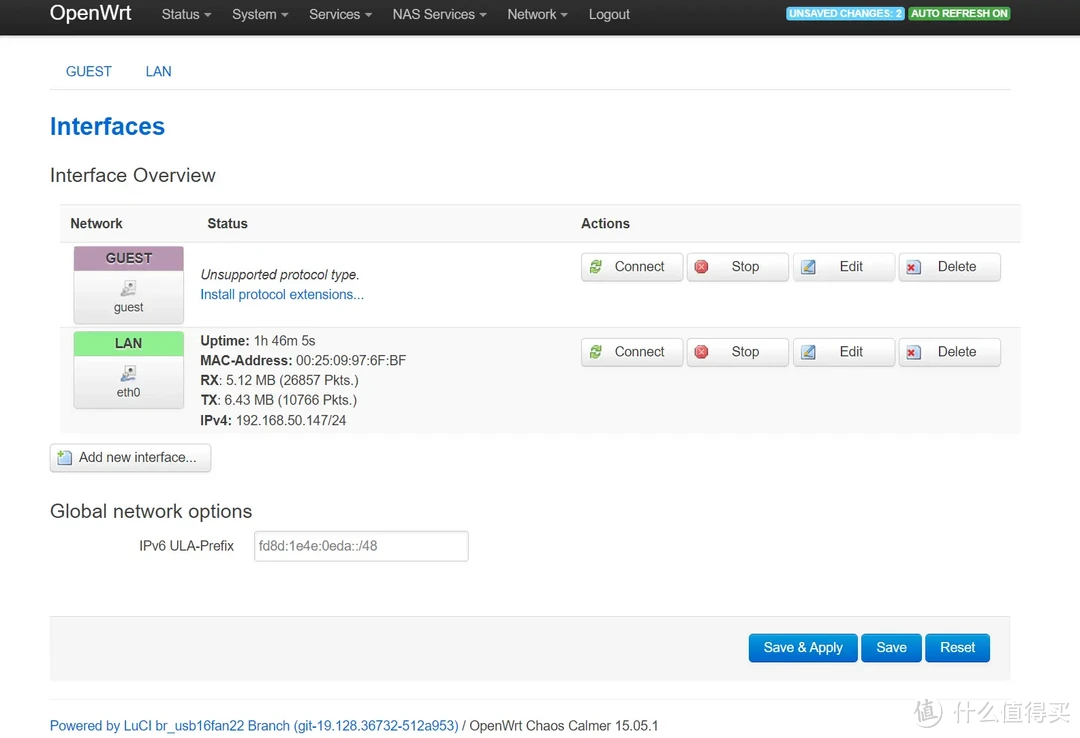Image resolution: width=1080 pixels, height=738 pixels.
Task: Switch to the LAN tab
Action: (158, 71)
